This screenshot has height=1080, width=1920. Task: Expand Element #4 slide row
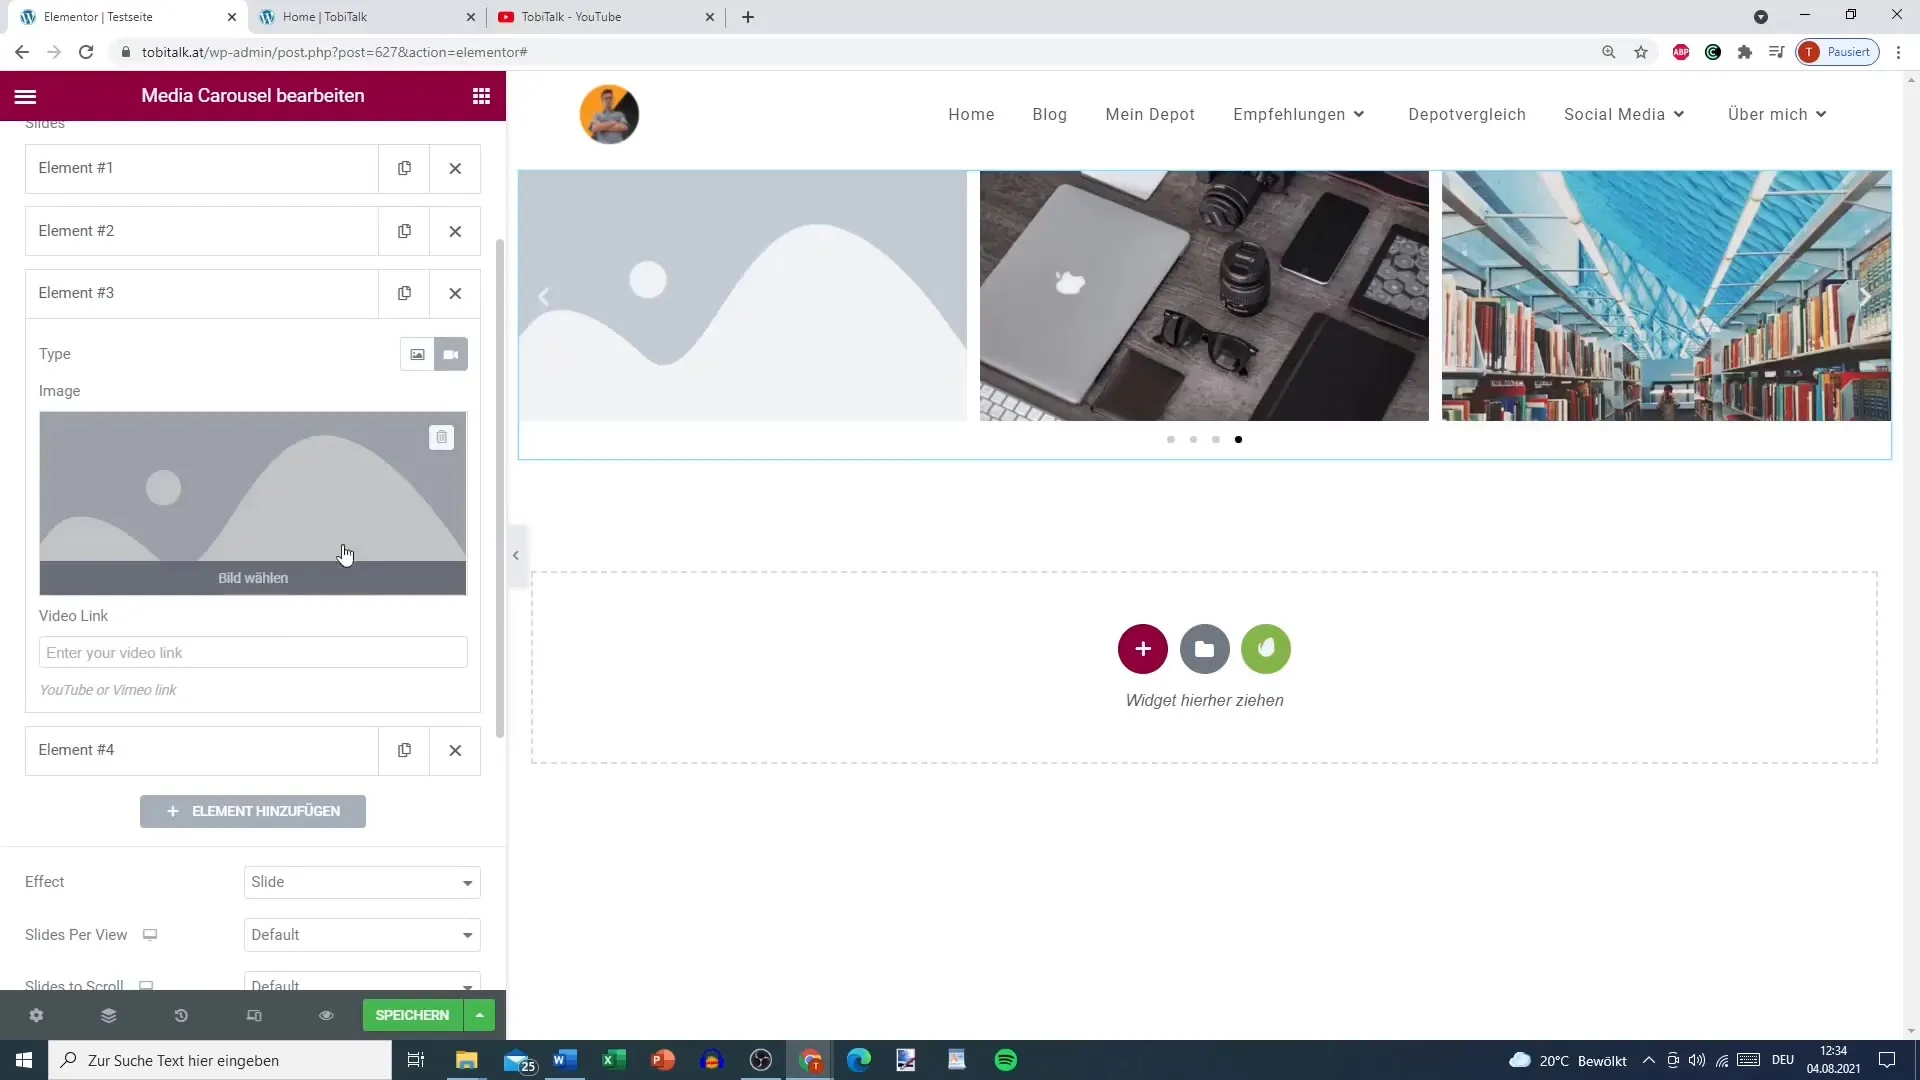202,750
